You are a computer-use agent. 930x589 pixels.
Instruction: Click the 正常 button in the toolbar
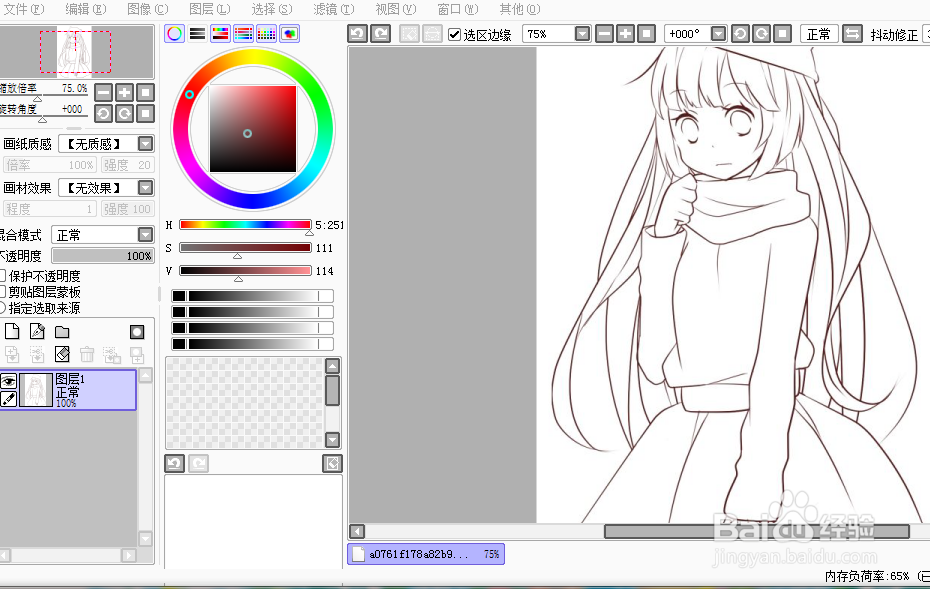point(819,34)
